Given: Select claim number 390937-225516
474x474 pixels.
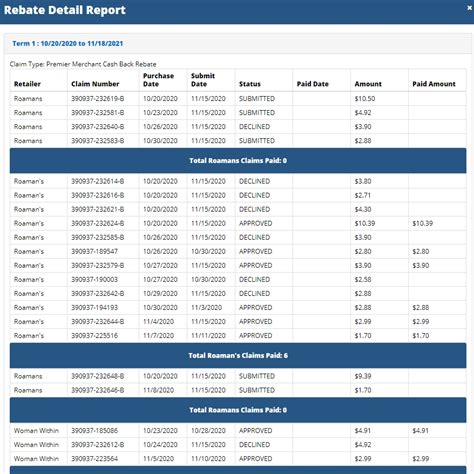Looking at the screenshot, I should click(x=94, y=335).
